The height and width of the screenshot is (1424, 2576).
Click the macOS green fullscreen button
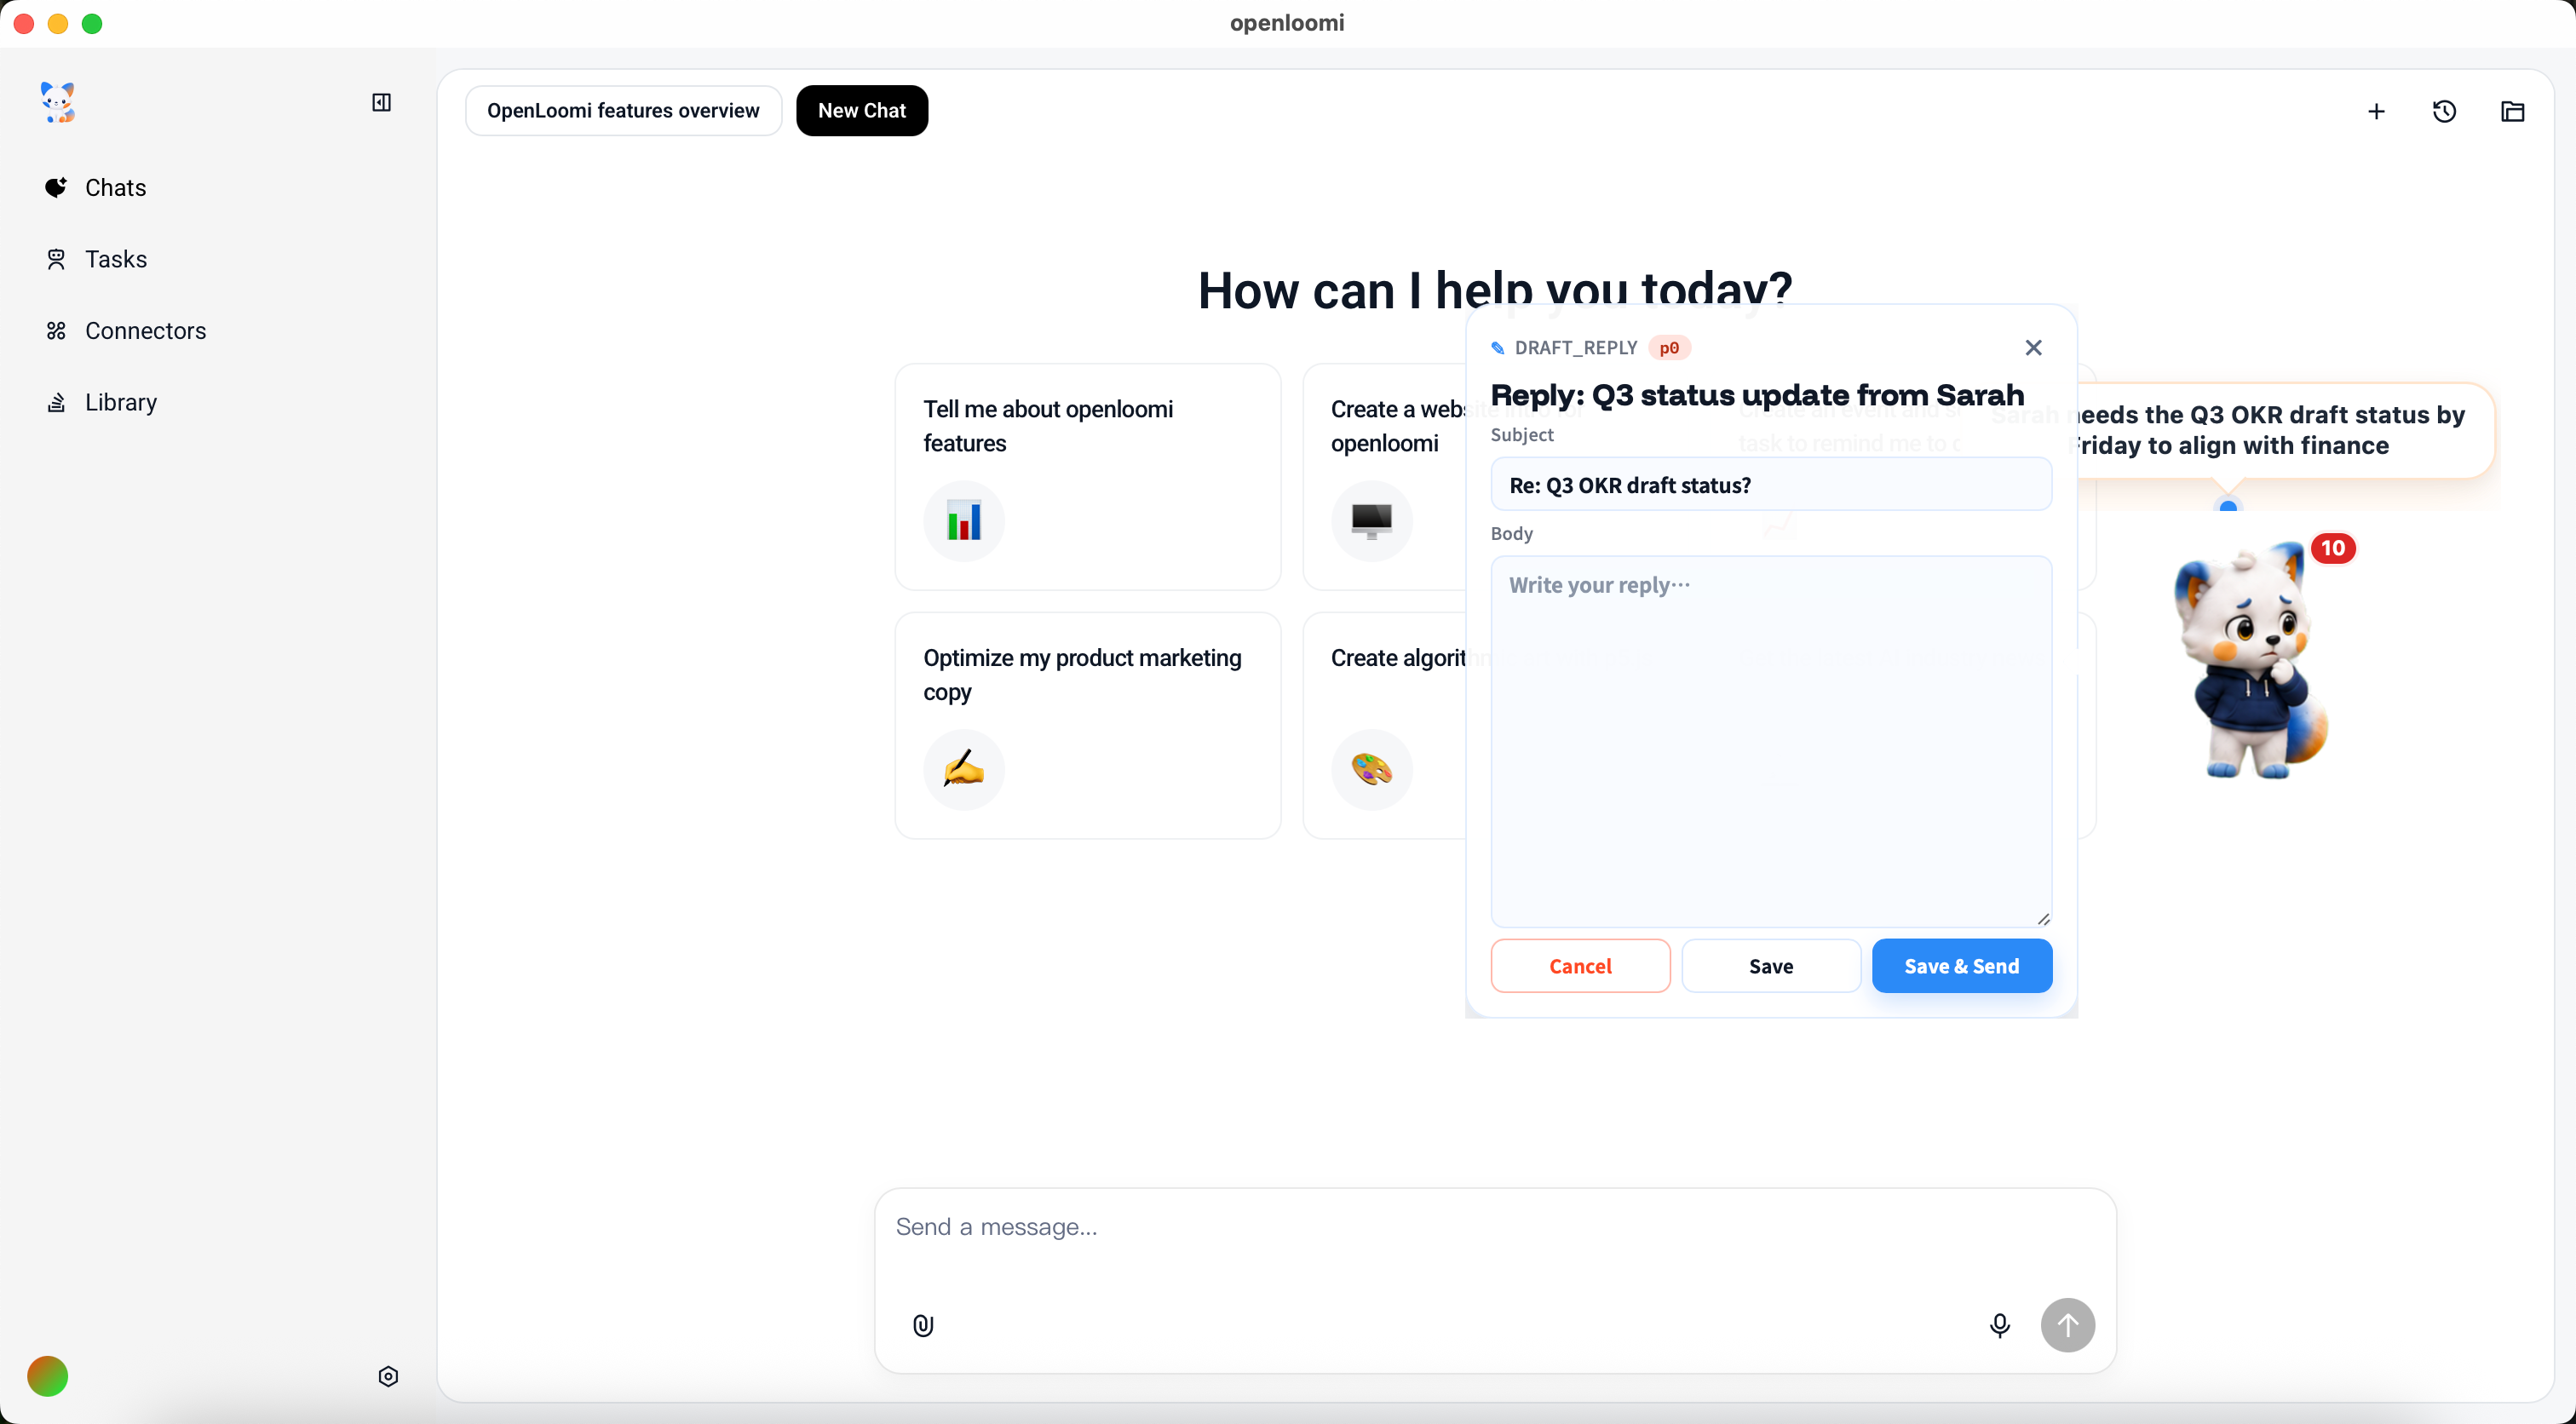pos(92,23)
